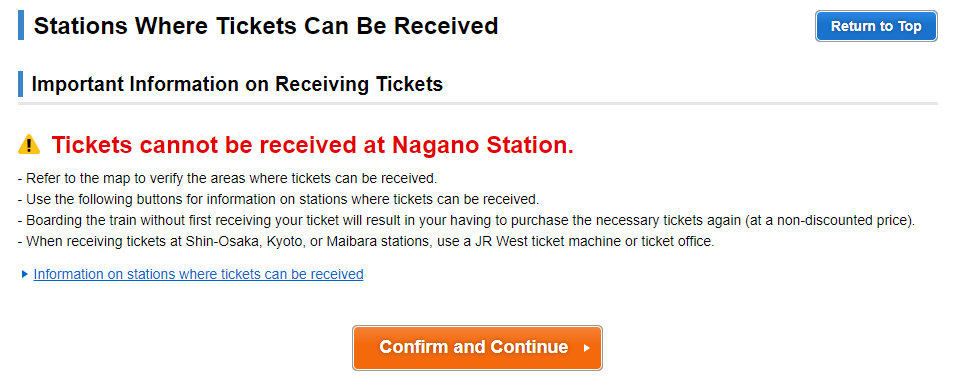Click the word Tickets in the red warning
Screen dimensions: 964x390
[92, 145]
